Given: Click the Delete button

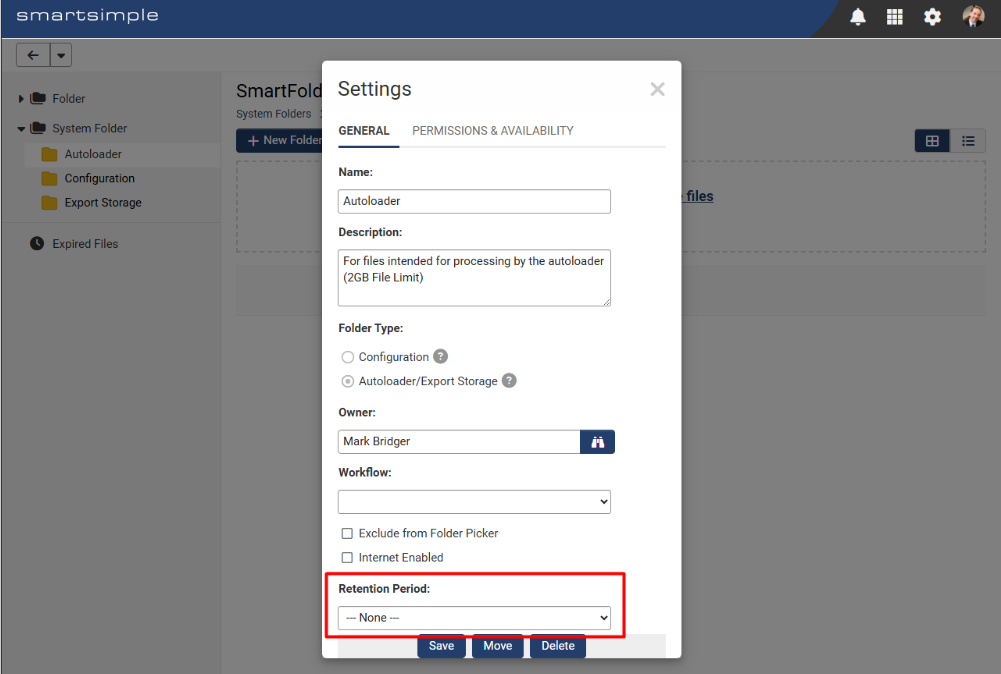Looking at the screenshot, I should coord(558,646).
